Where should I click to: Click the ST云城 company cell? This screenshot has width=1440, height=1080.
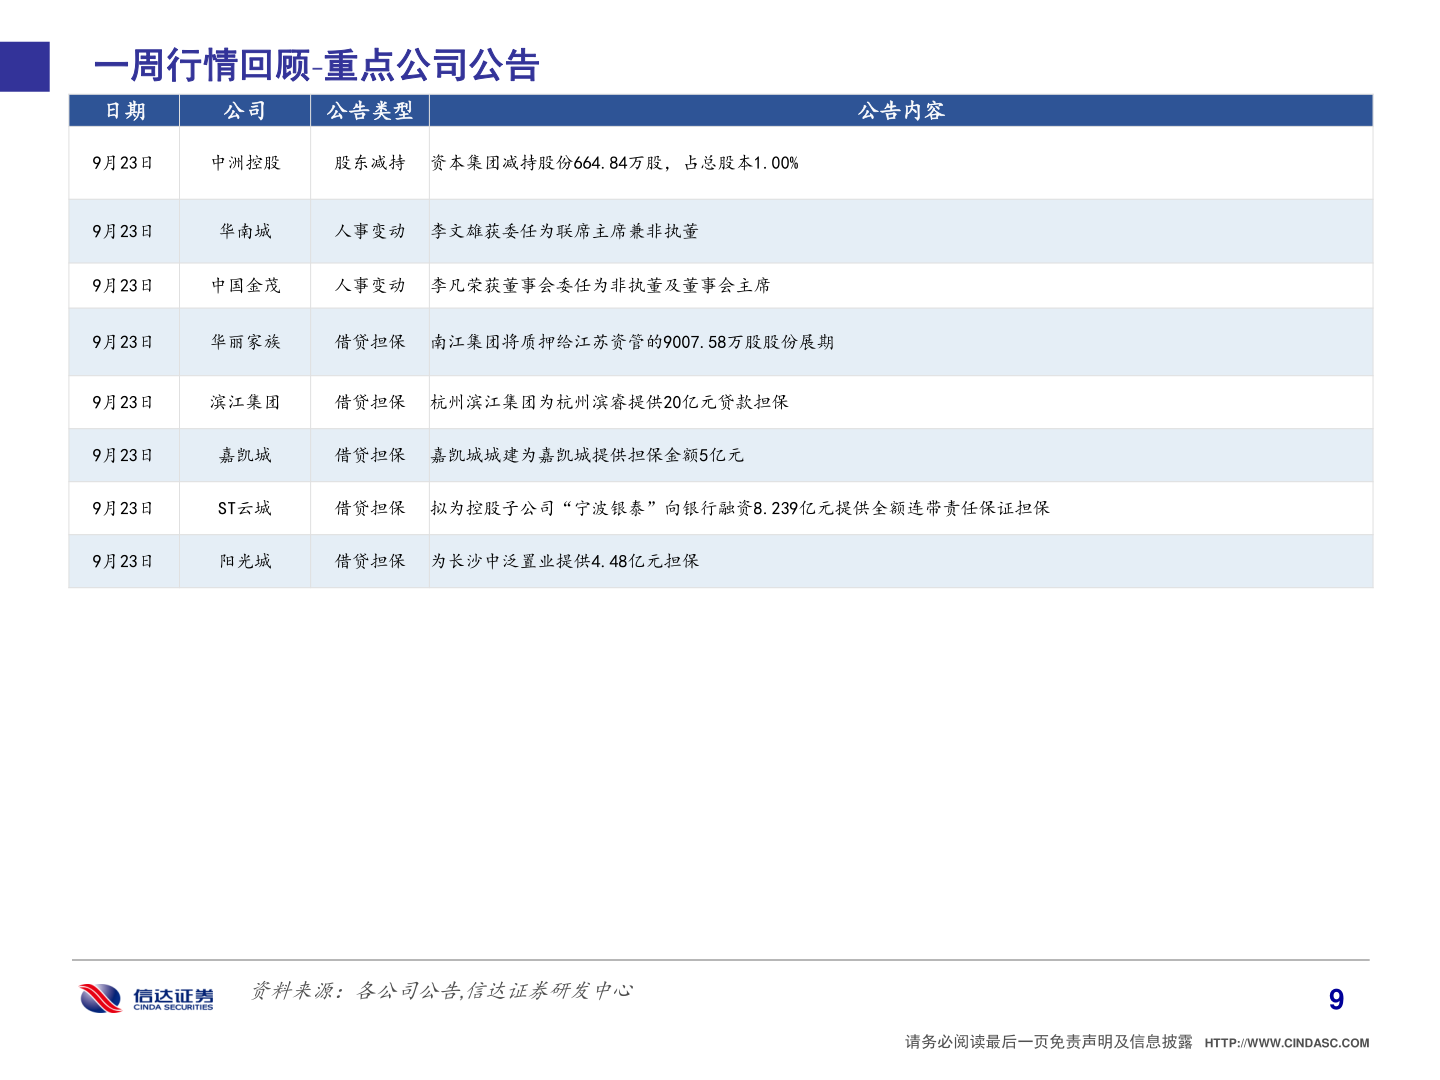point(244,507)
